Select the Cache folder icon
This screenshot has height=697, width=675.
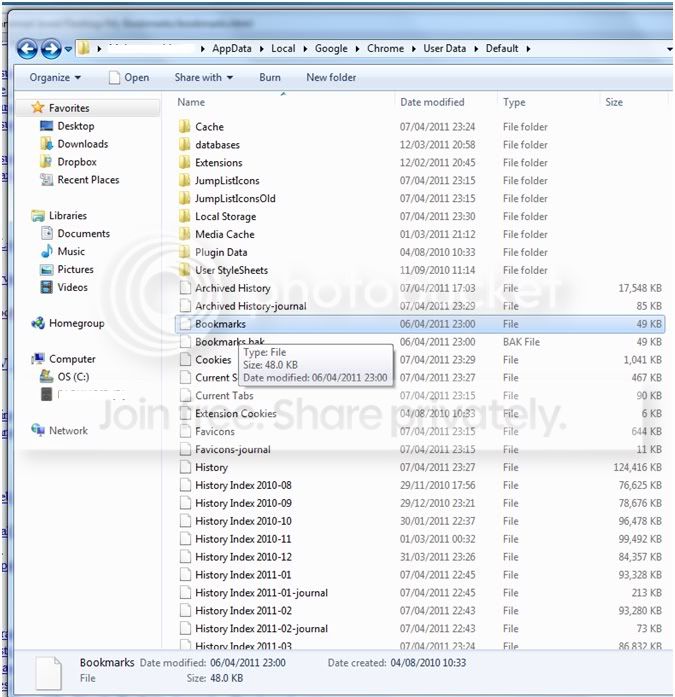tap(184, 127)
